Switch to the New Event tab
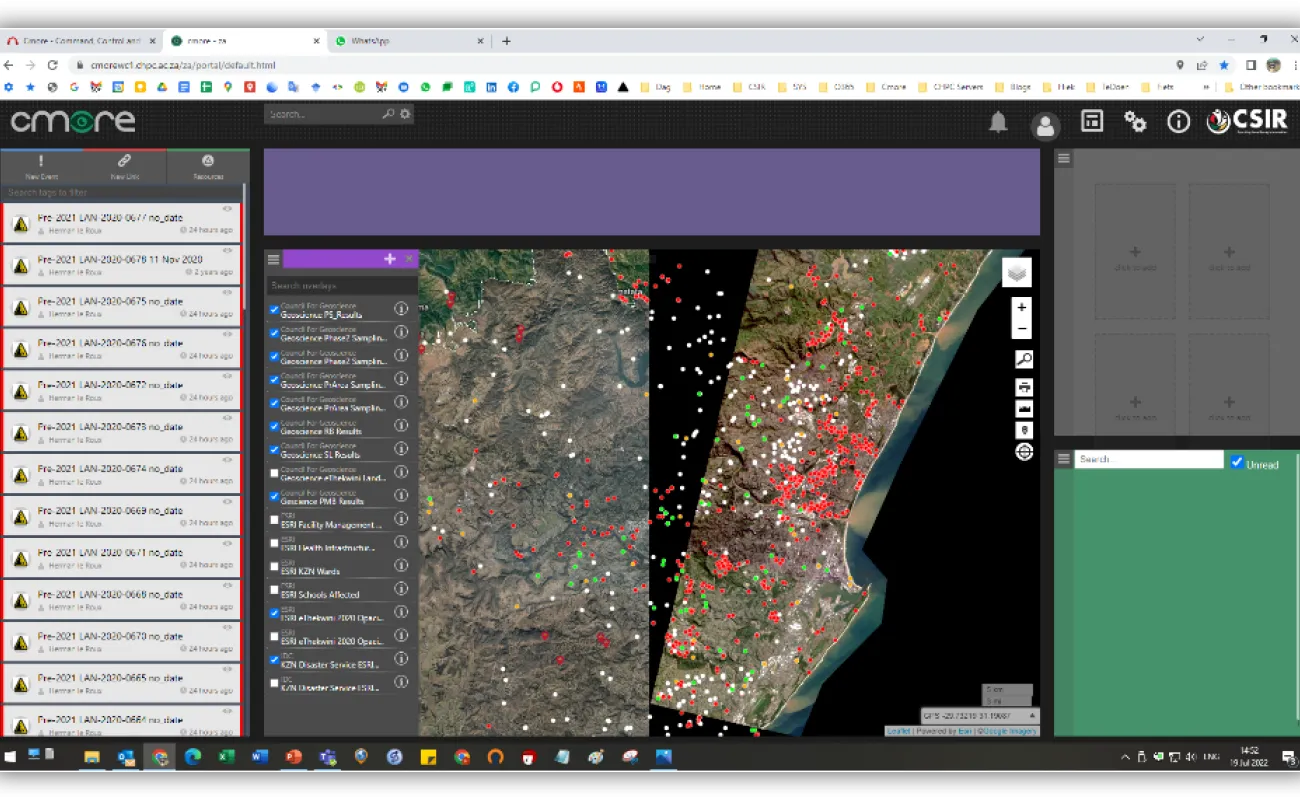Screen dimensions: 1300x800 click(x=42, y=166)
